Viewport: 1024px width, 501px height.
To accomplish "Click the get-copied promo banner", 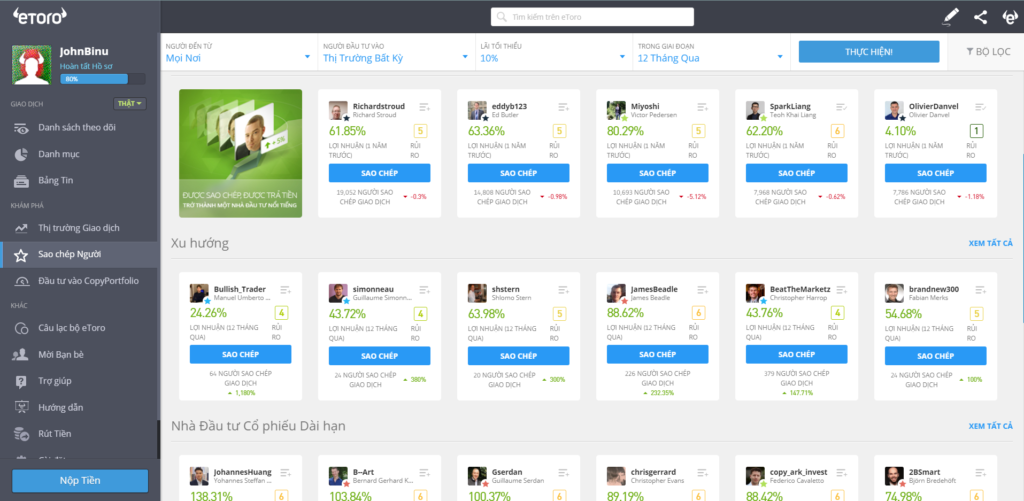I will pyautogui.click(x=240, y=154).
